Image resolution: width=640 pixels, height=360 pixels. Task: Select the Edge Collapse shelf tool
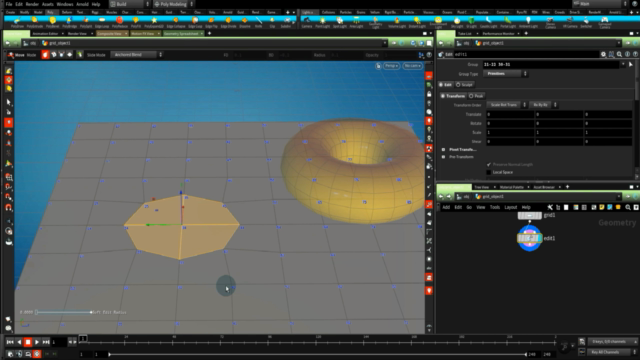tap(176, 22)
